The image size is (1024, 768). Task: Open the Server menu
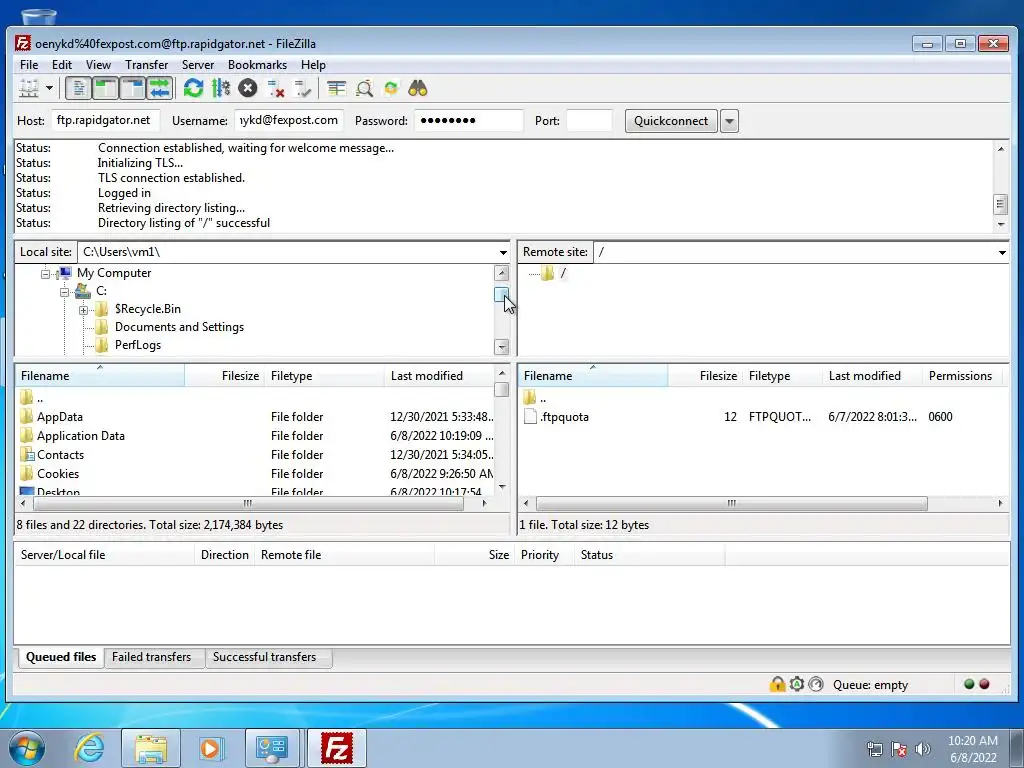198,65
